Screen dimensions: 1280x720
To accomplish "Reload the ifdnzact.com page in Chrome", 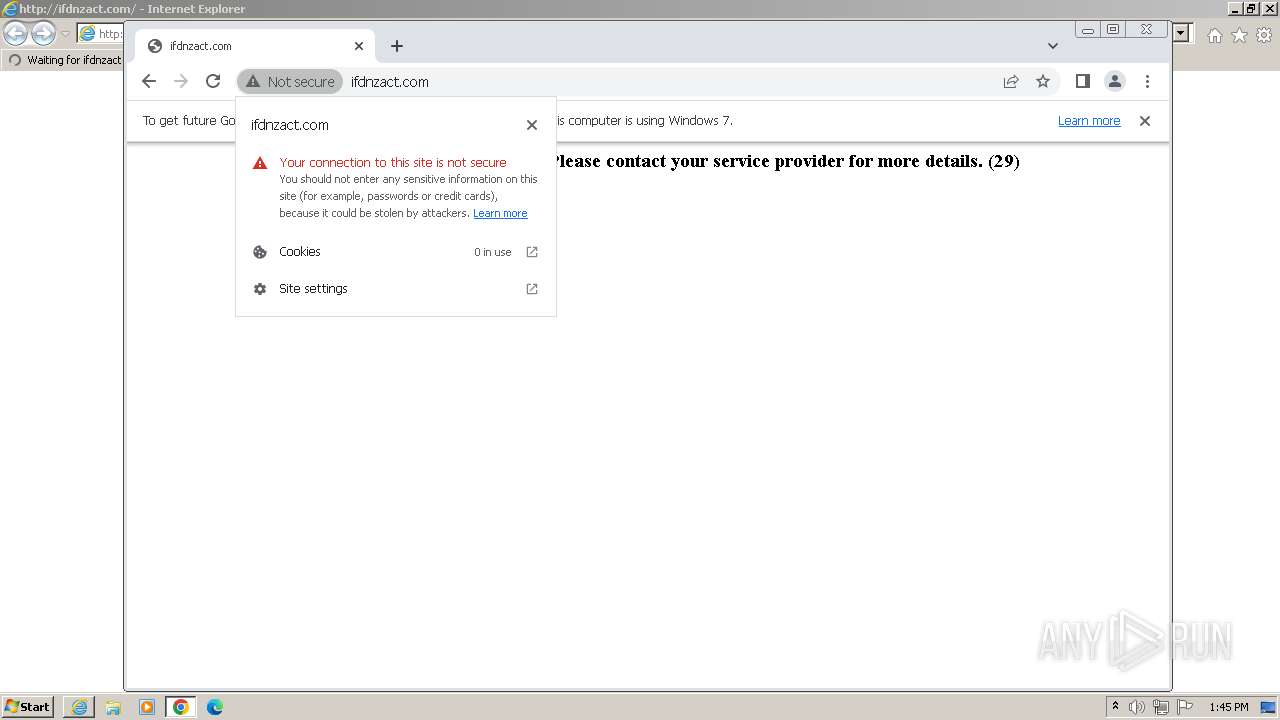I will [213, 81].
